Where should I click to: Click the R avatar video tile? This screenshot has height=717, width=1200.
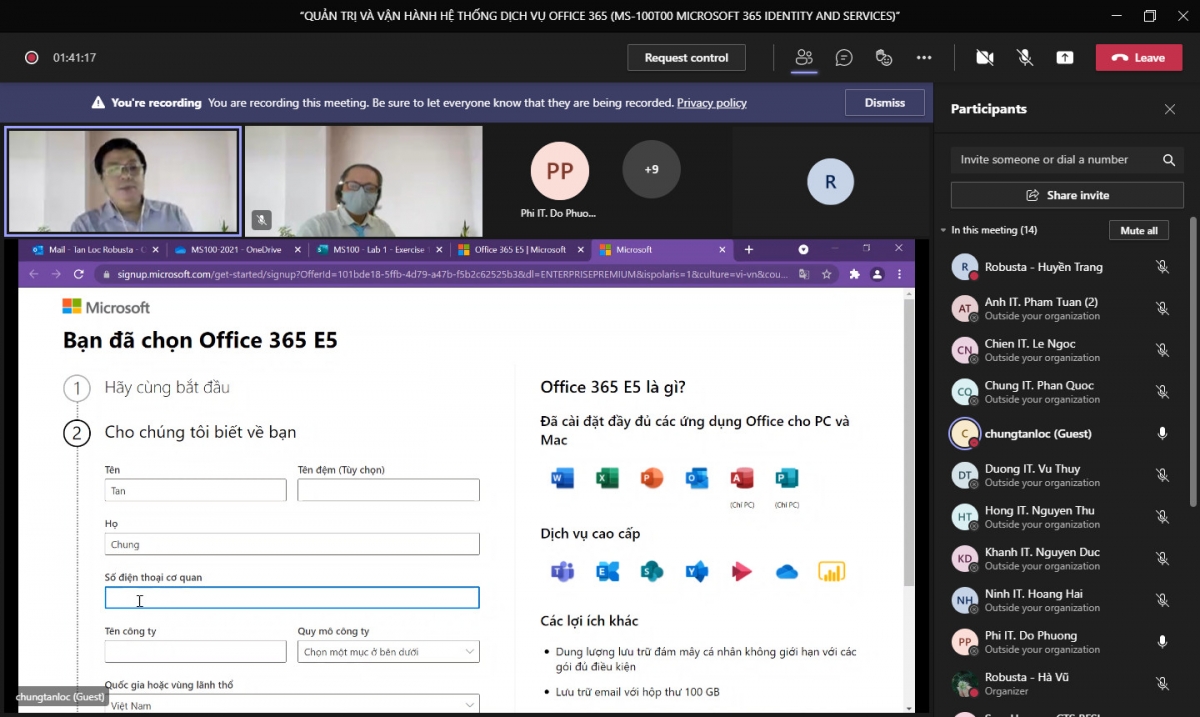coord(830,183)
